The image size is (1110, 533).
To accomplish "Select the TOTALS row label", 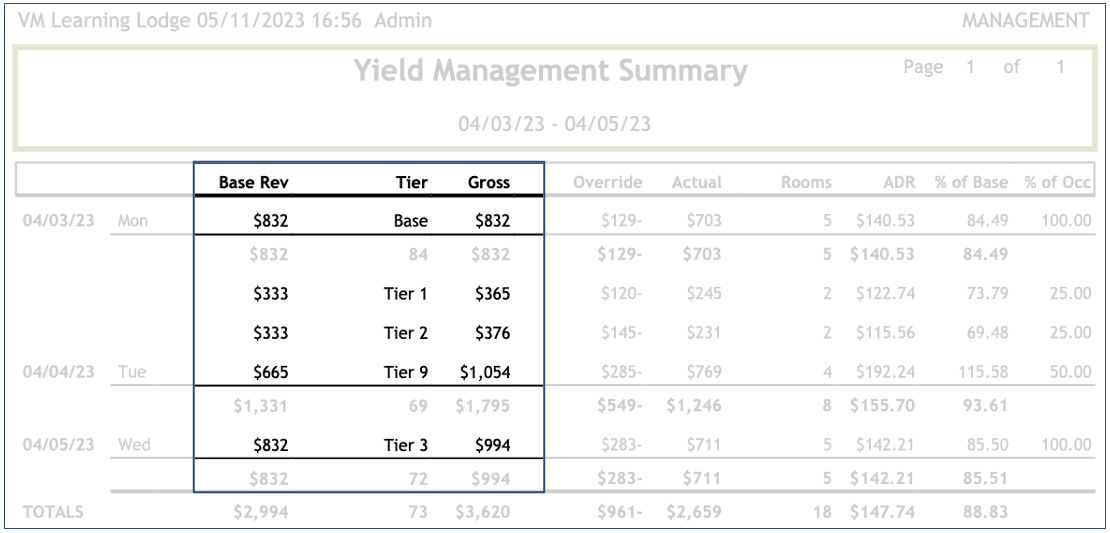I will (54, 512).
